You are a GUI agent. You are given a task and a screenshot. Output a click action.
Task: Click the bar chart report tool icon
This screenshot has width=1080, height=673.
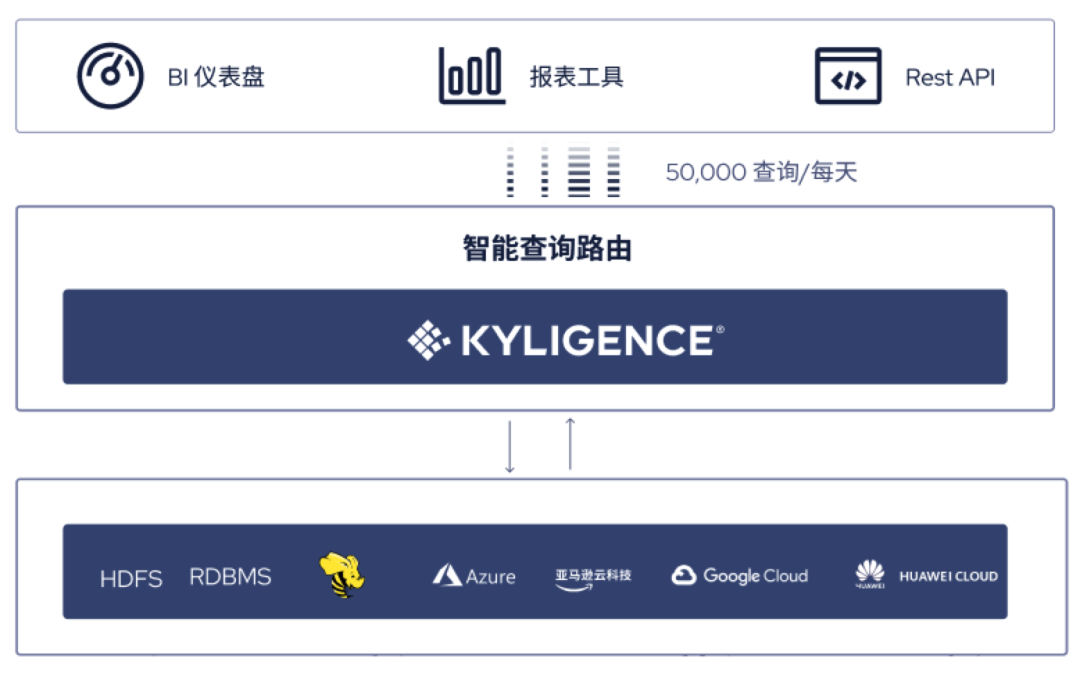(472, 76)
